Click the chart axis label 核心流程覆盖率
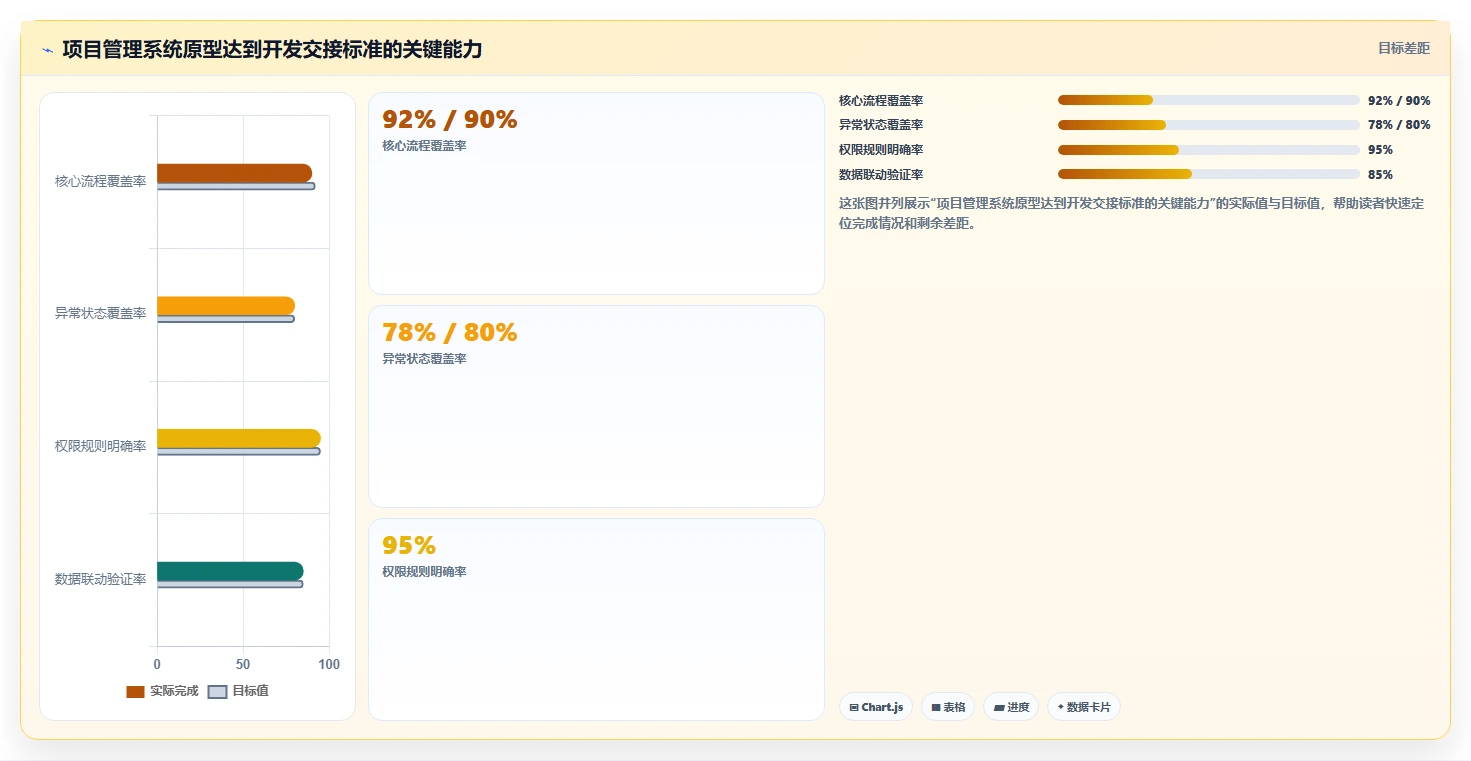Image resolution: width=1471 pixels, height=761 pixels. (101, 181)
